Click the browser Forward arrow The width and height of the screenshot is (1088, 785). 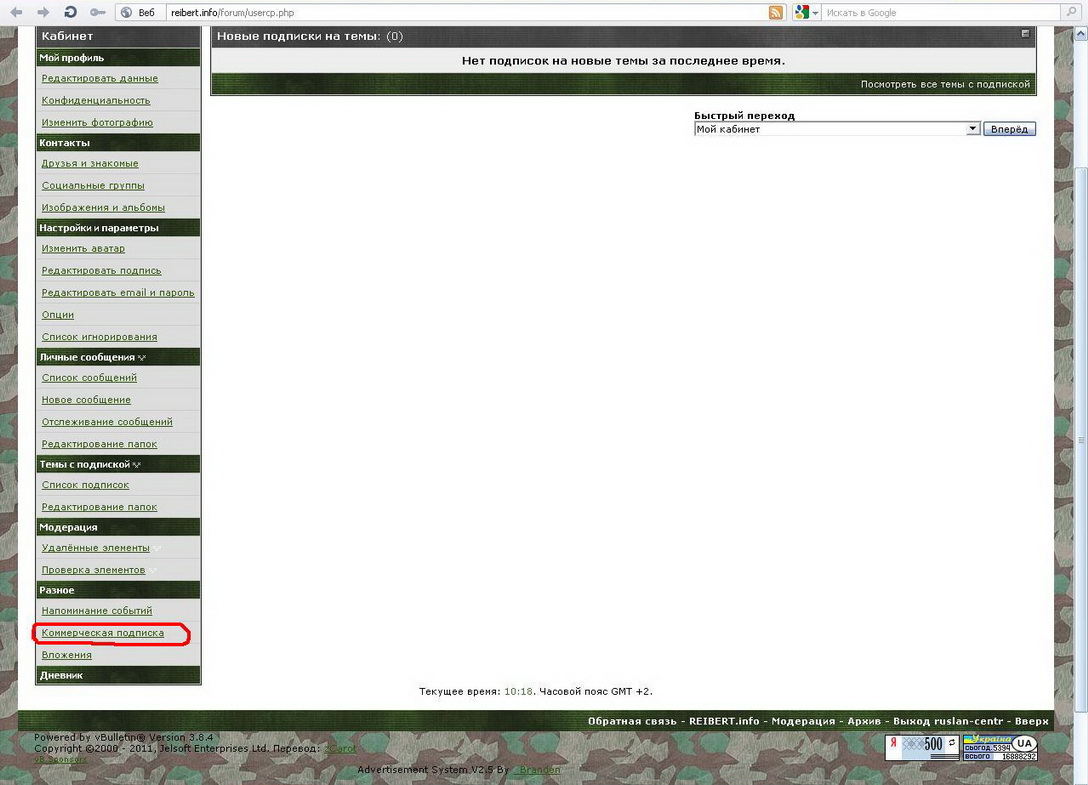pyautogui.click(x=43, y=12)
